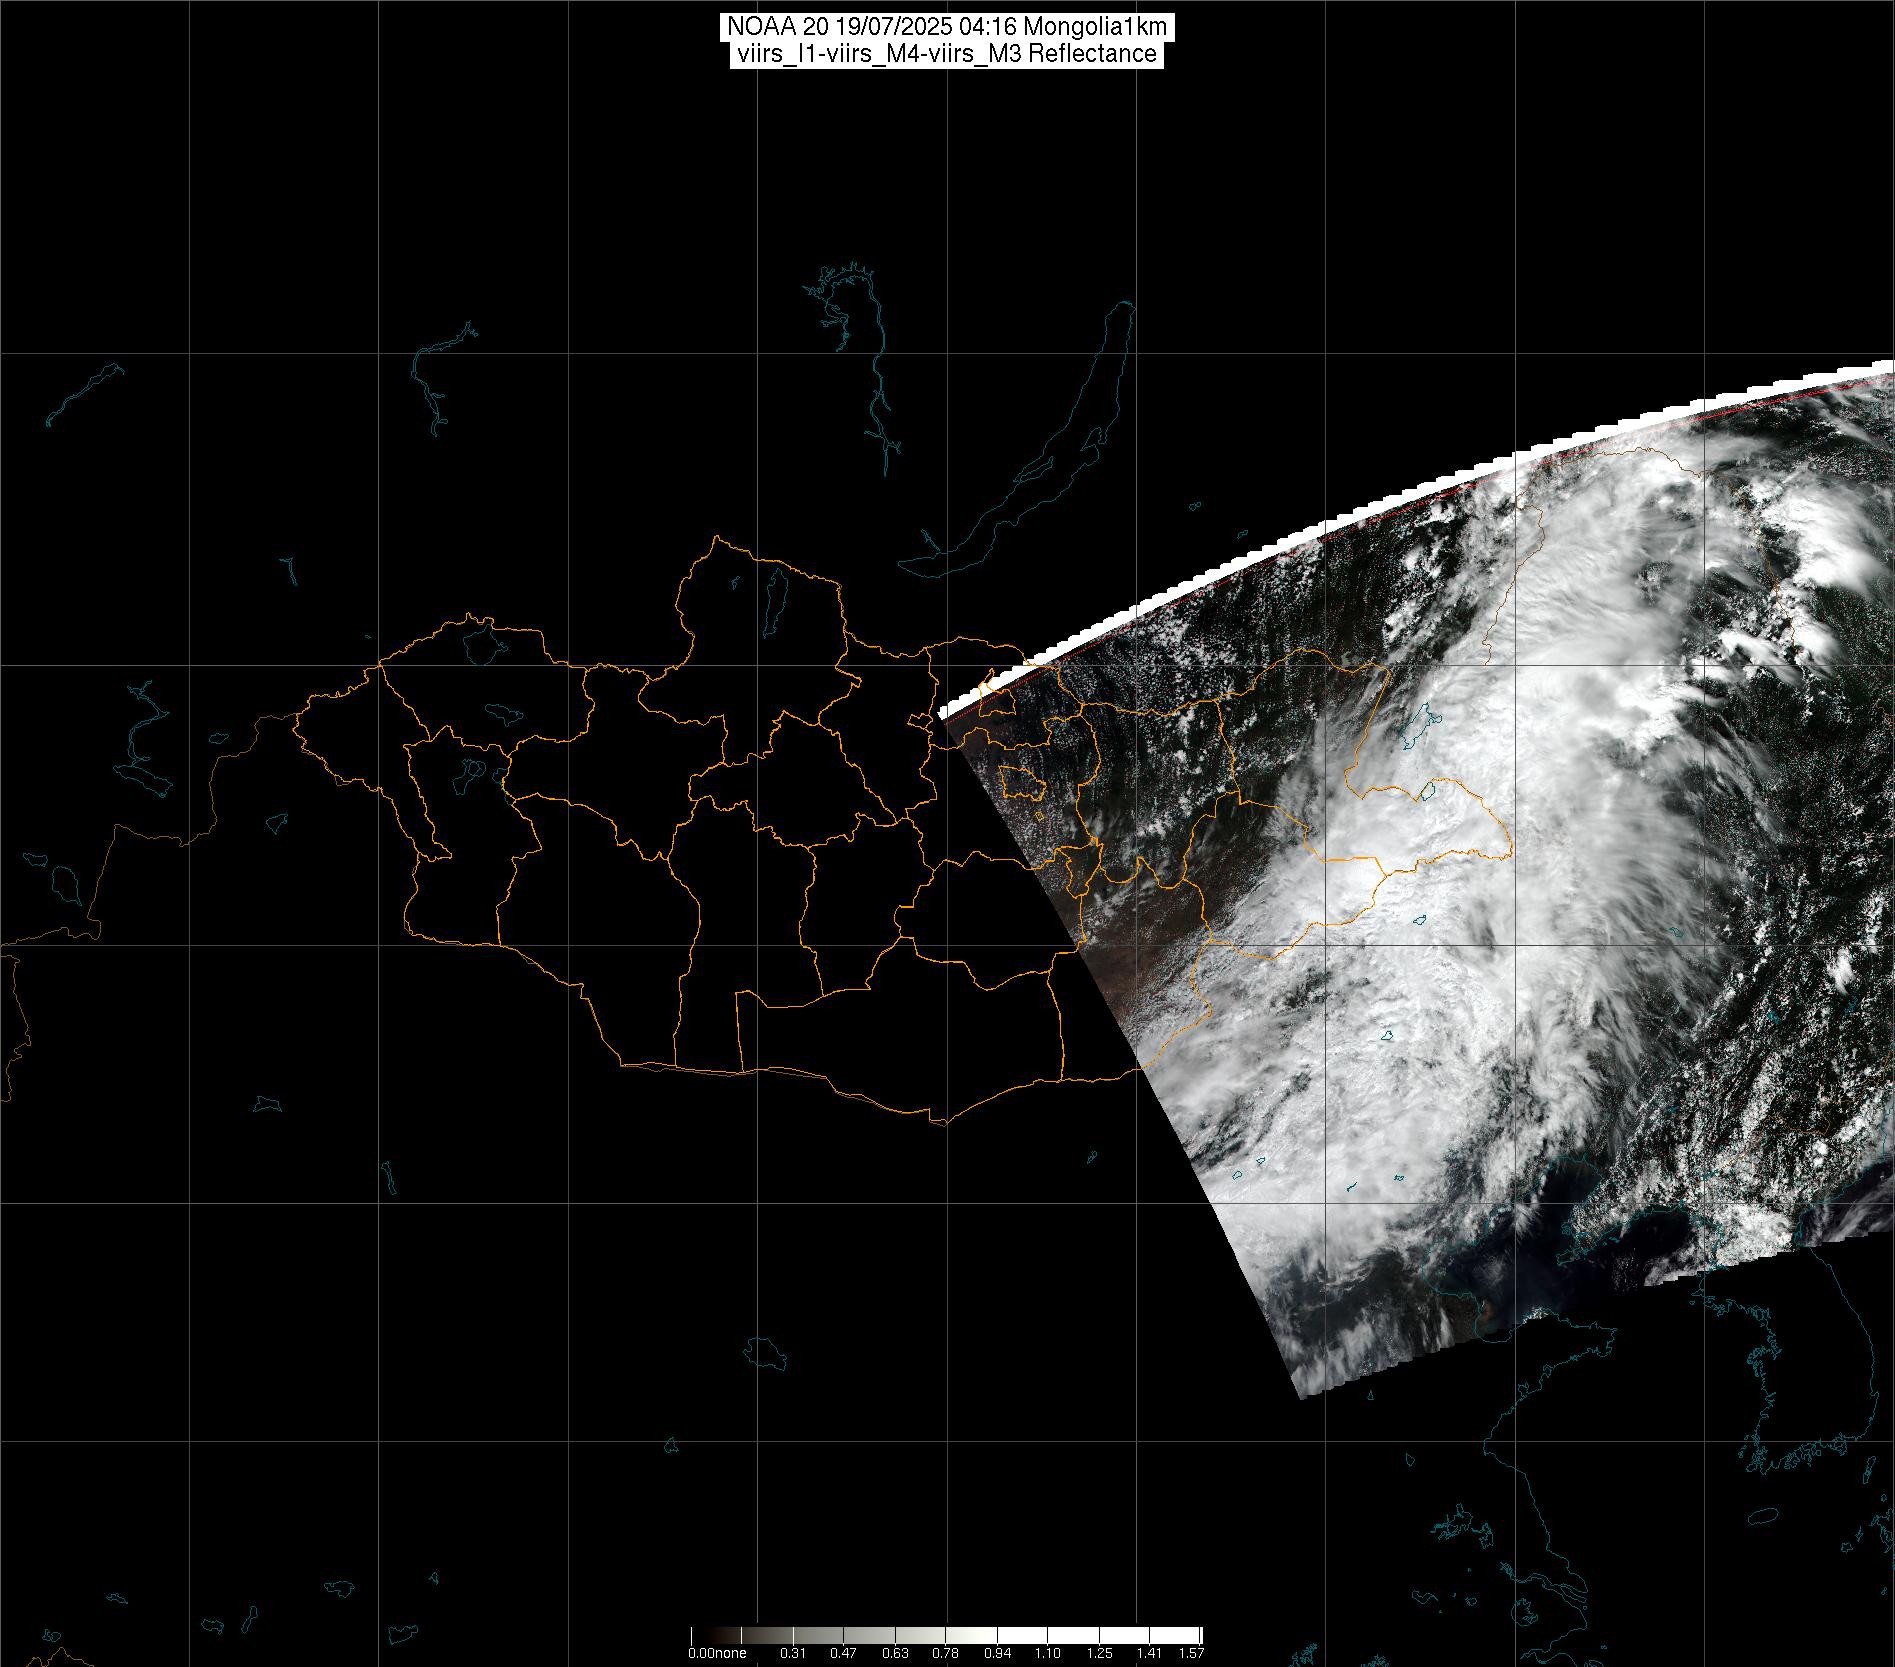Select the 1.25 reflectance scale label
Screen dimensions: 1895x1667
[1099, 1653]
